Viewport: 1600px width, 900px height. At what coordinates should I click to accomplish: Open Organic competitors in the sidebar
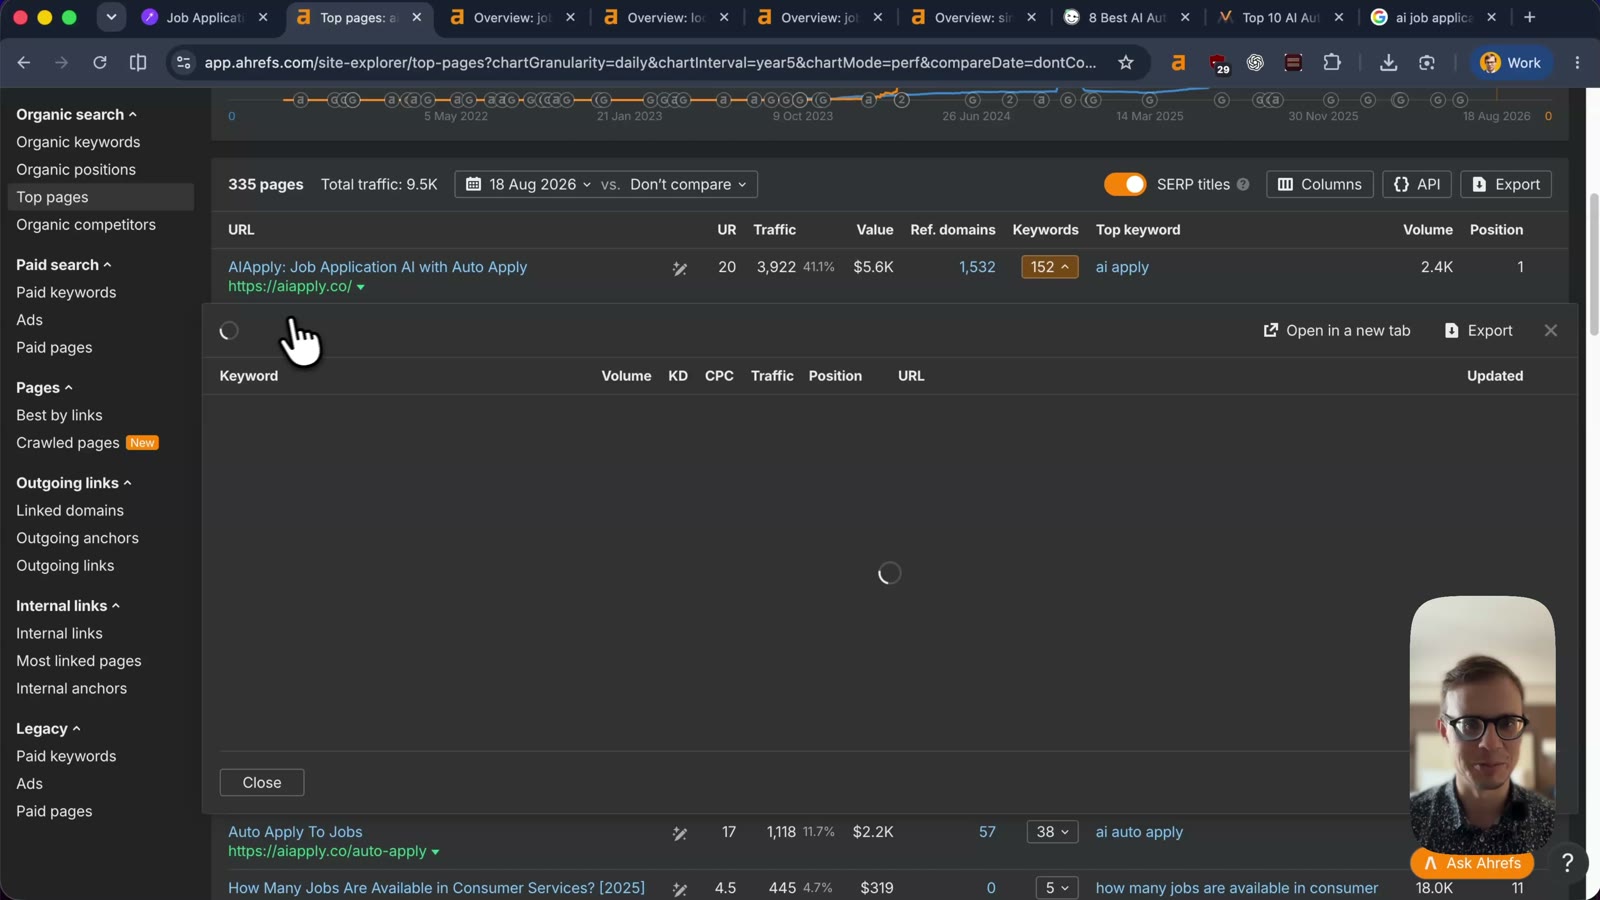tap(86, 225)
